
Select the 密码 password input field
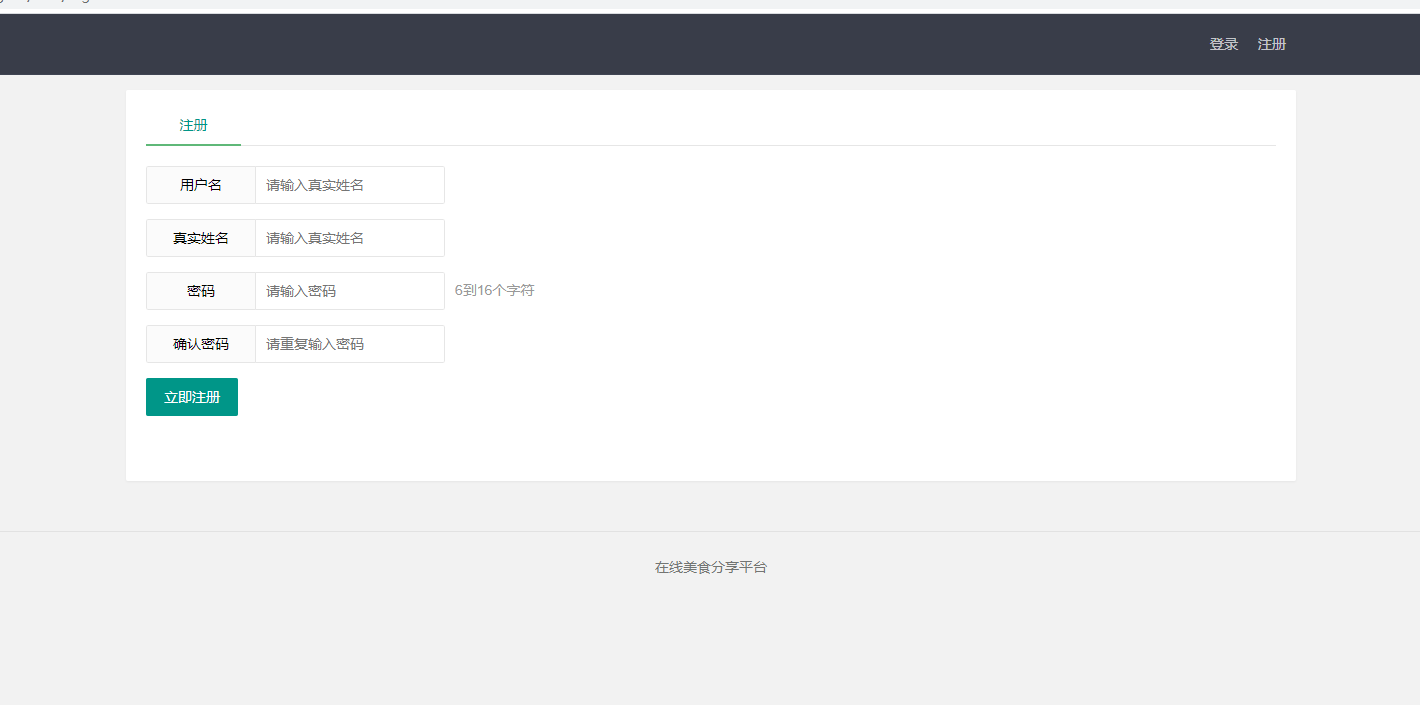coord(349,291)
